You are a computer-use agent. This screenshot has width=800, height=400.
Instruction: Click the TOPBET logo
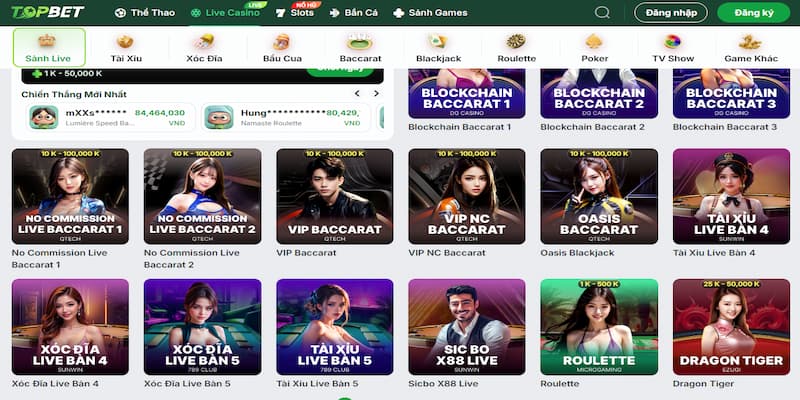point(47,12)
